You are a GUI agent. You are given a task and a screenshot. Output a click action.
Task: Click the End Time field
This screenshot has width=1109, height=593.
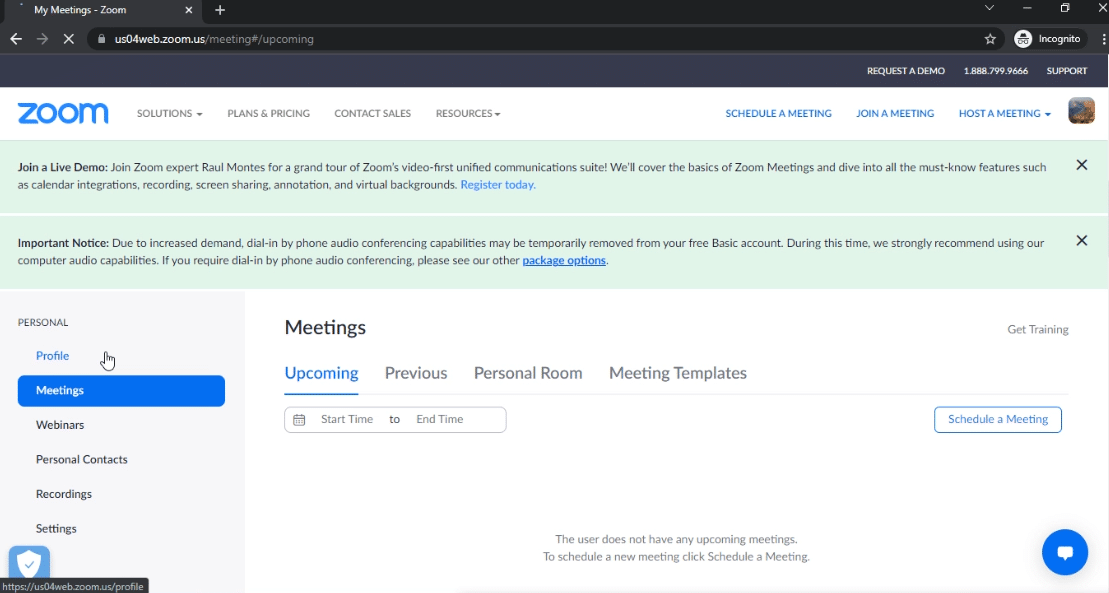click(439, 420)
